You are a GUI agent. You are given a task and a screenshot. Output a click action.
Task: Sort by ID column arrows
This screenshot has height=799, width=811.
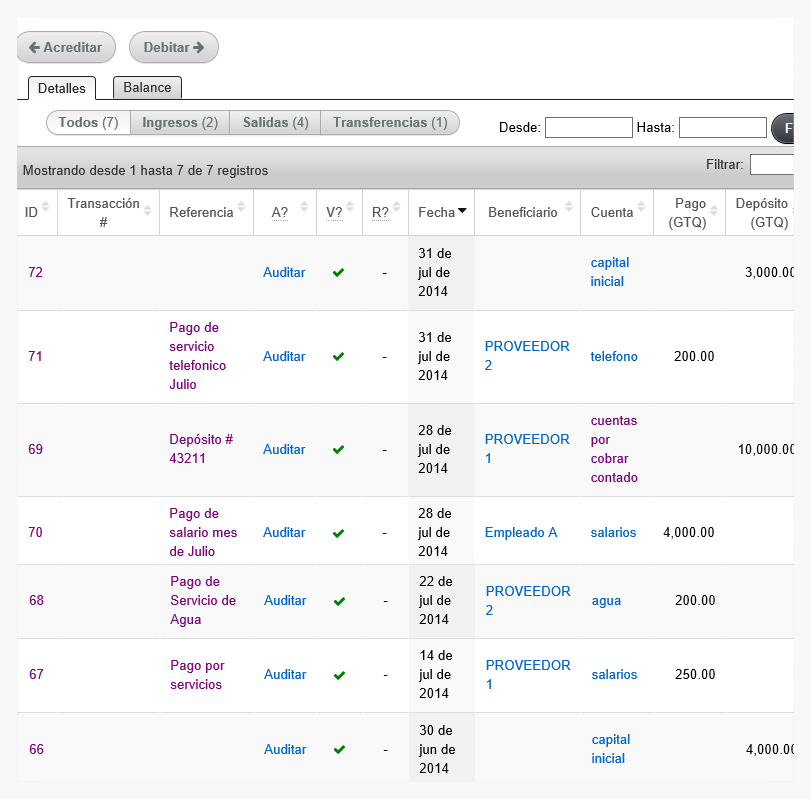(46, 207)
